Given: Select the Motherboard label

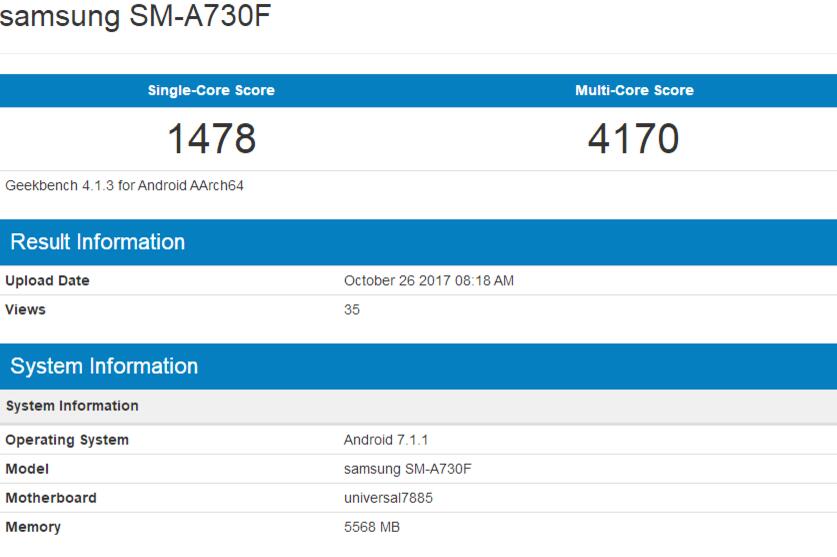Looking at the screenshot, I should pyautogui.click(x=51, y=498).
